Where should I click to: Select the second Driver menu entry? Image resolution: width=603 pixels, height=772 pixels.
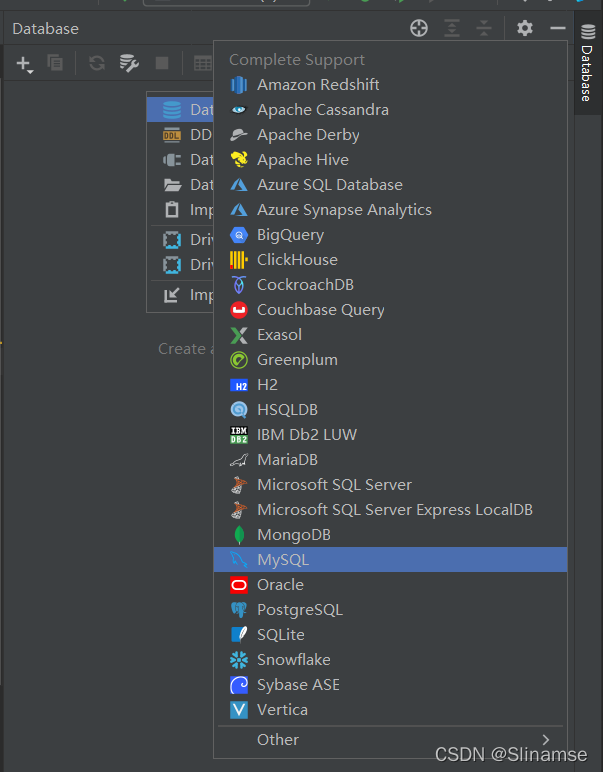pos(180,265)
